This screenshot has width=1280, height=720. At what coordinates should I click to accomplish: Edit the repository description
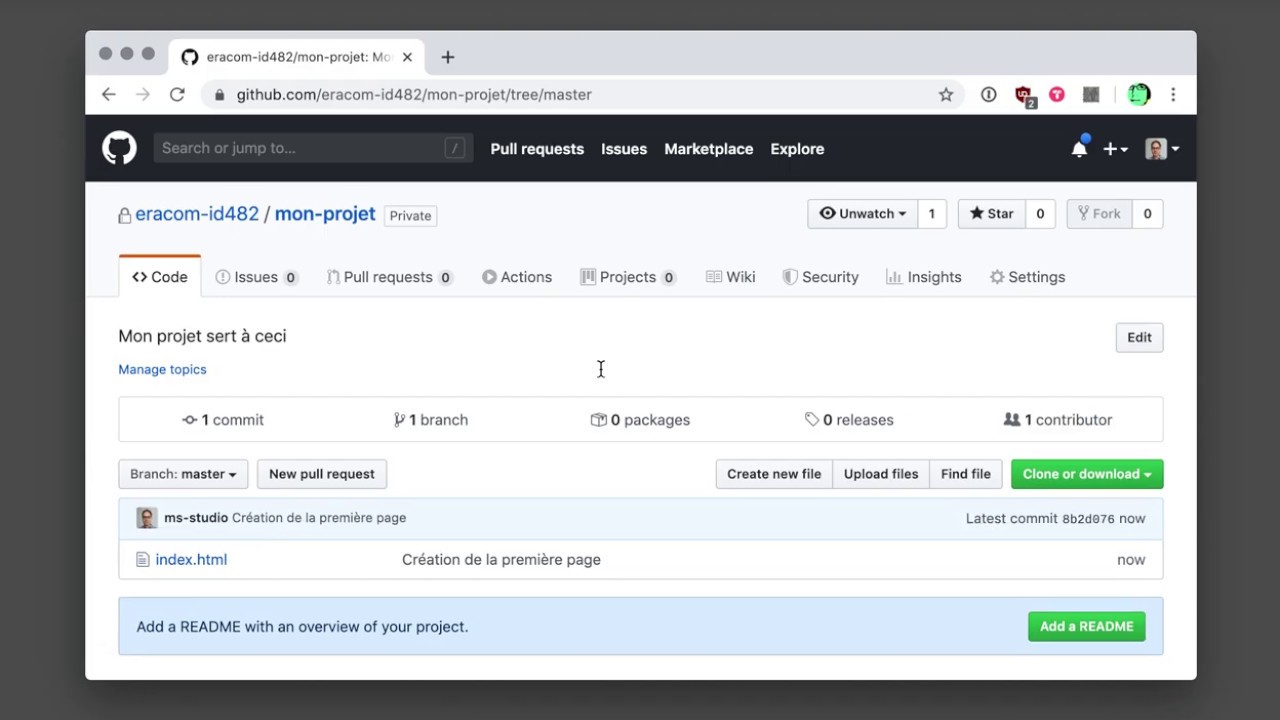1139,337
